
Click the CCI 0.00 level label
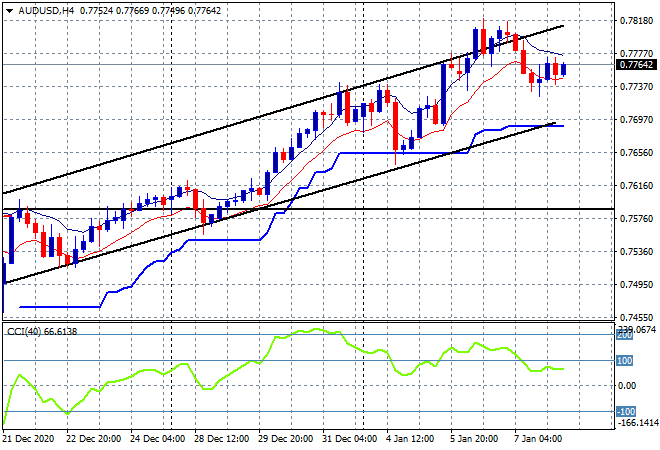pyautogui.click(x=627, y=386)
